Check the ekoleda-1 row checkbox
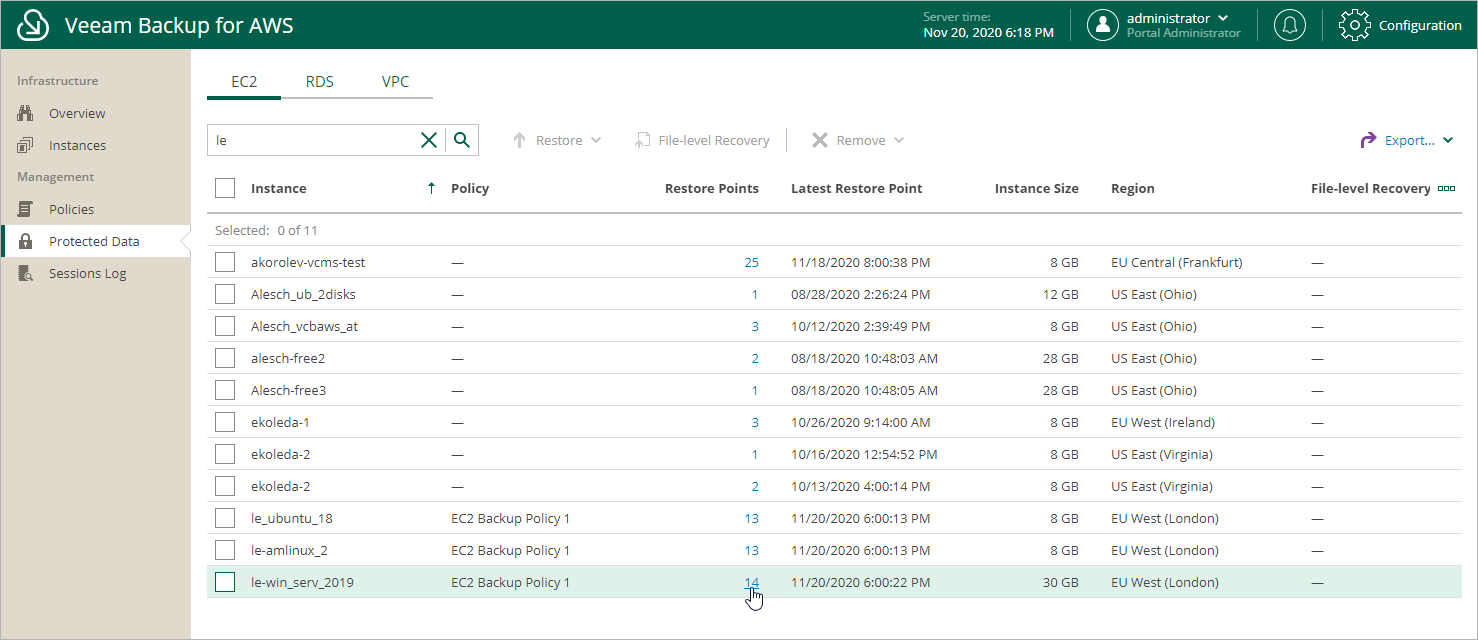The image size is (1478, 640). 225,422
